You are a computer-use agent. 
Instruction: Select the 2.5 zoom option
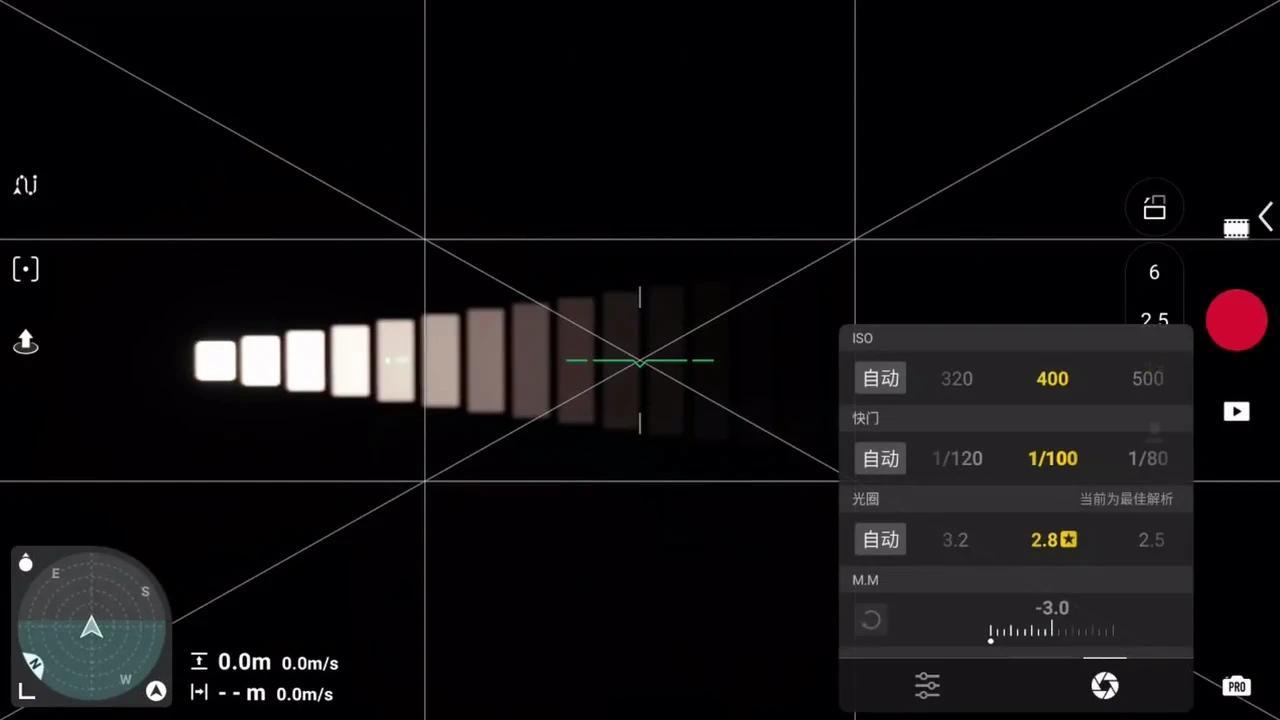click(1154, 318)
